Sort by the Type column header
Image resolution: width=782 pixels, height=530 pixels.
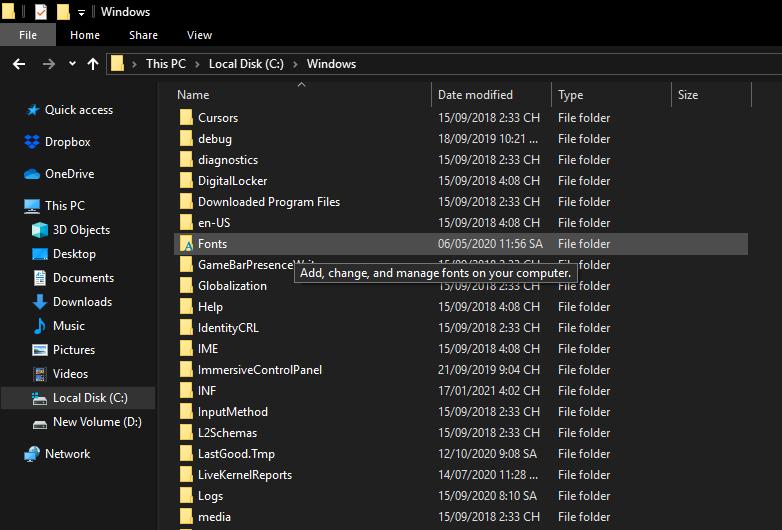571,95
